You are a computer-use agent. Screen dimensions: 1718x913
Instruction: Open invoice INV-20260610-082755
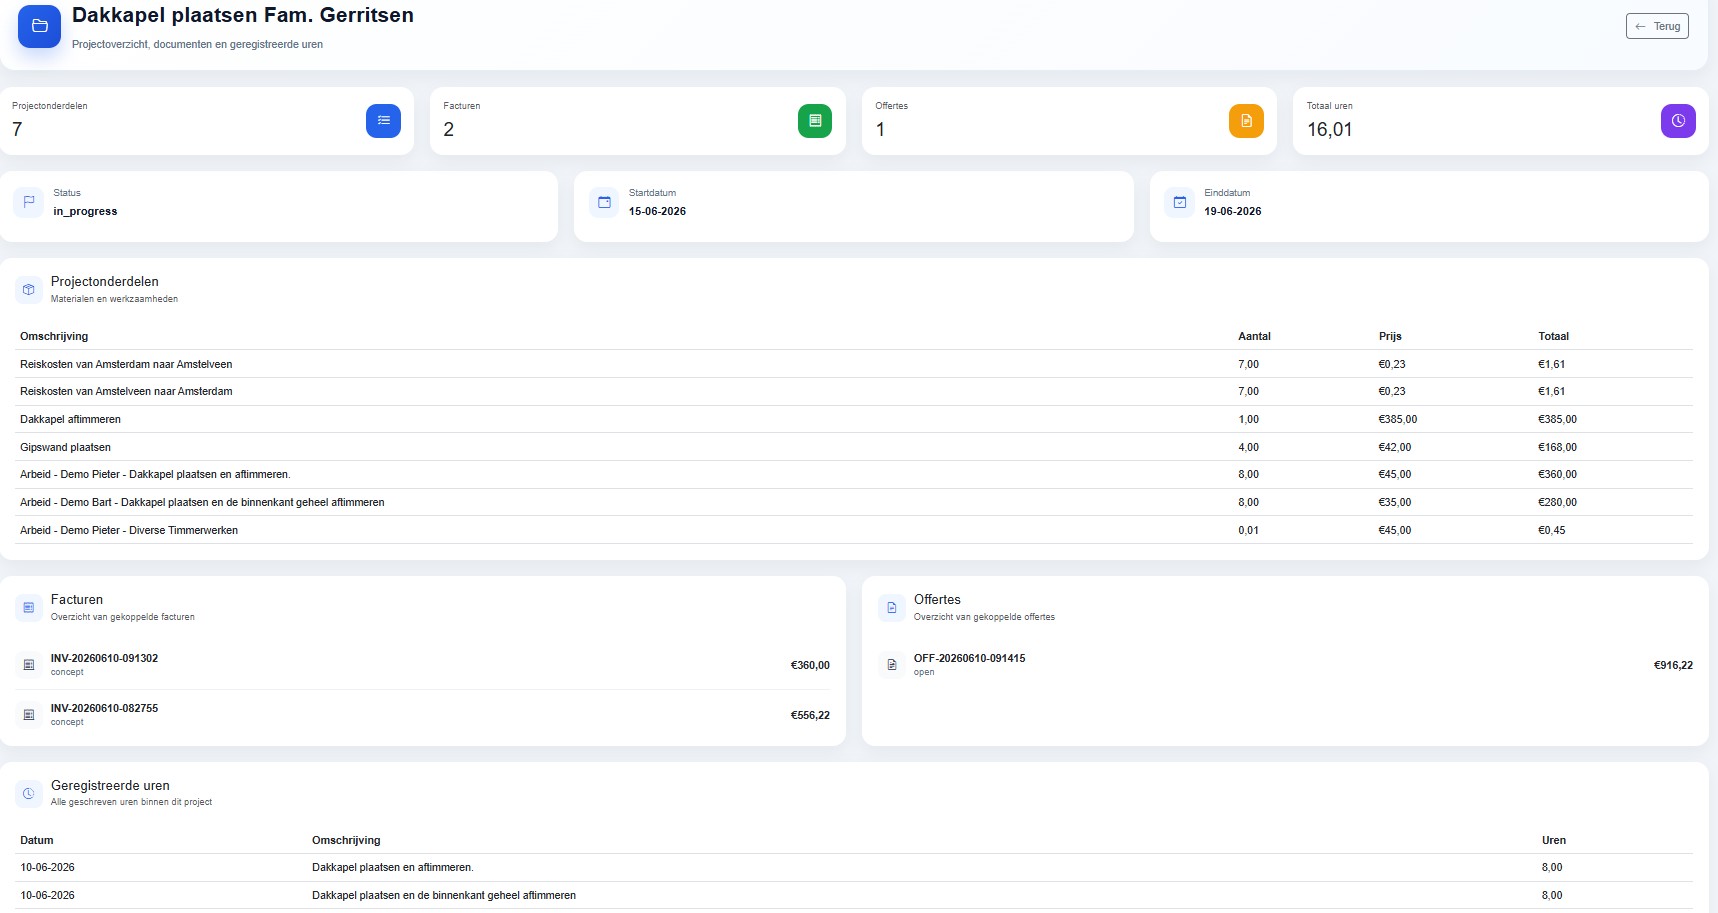[104, 708]
